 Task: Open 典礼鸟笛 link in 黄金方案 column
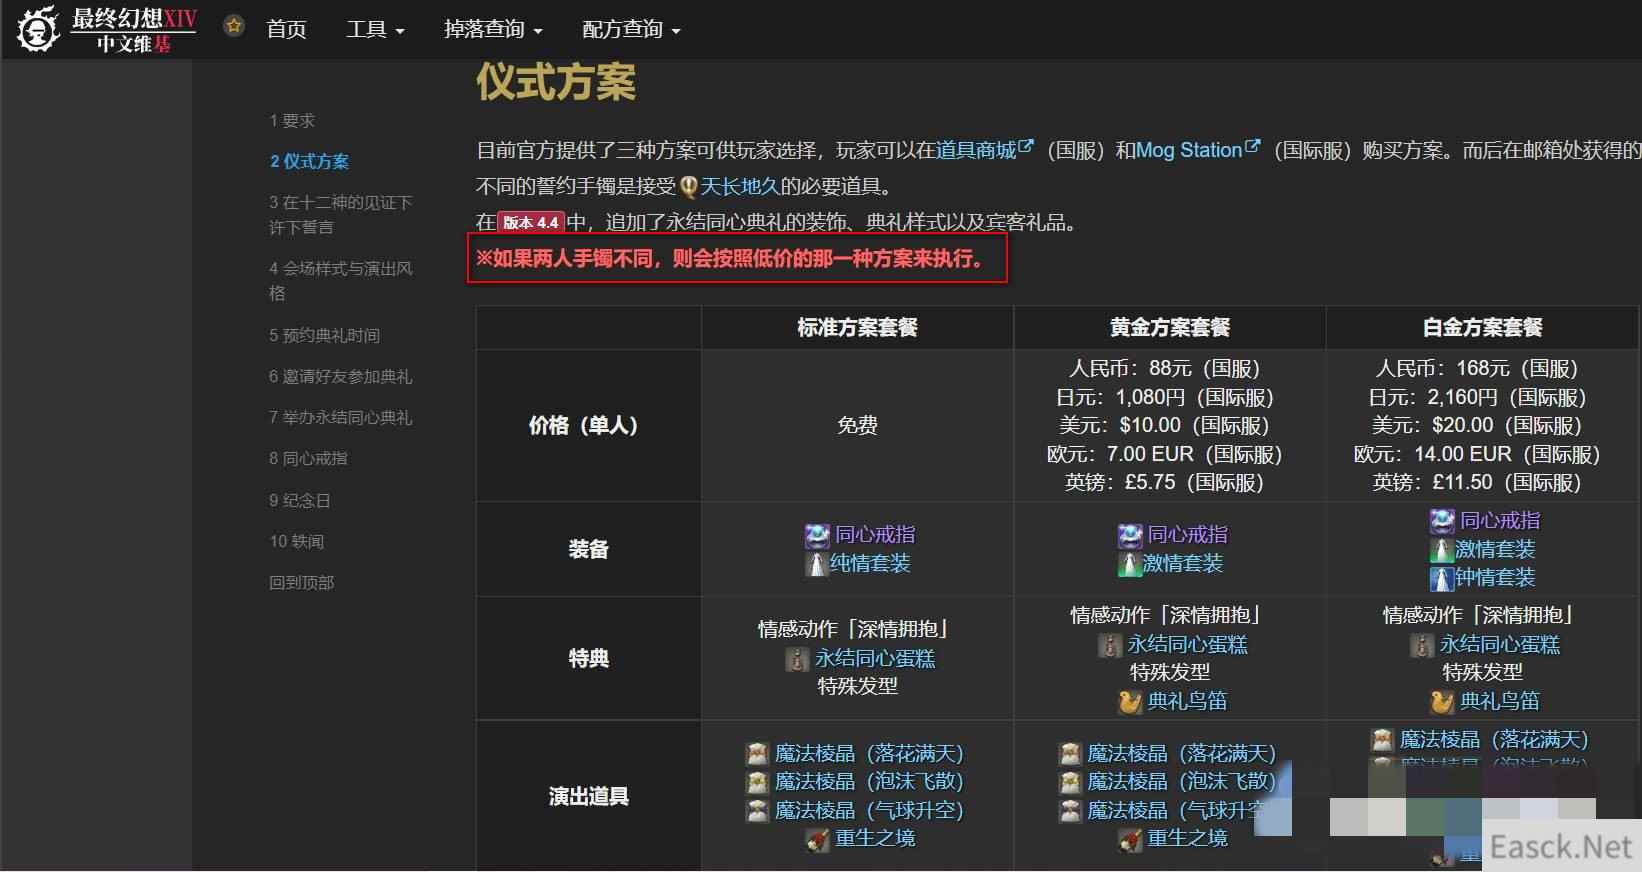pyautogui.click(x=1188, y=701)
